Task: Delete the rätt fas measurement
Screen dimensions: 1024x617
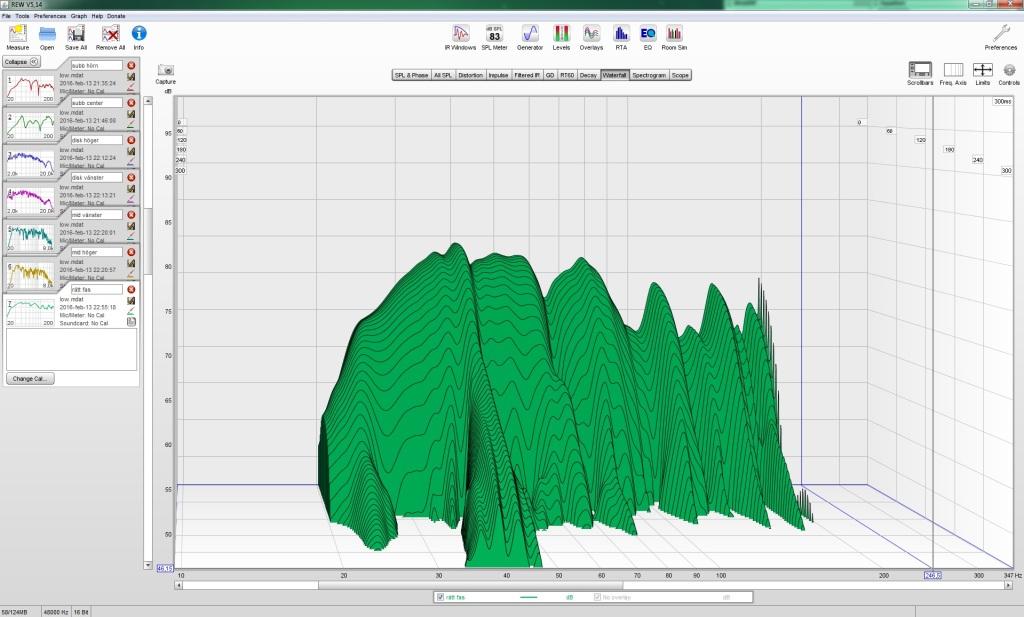Action: [131, 289]
